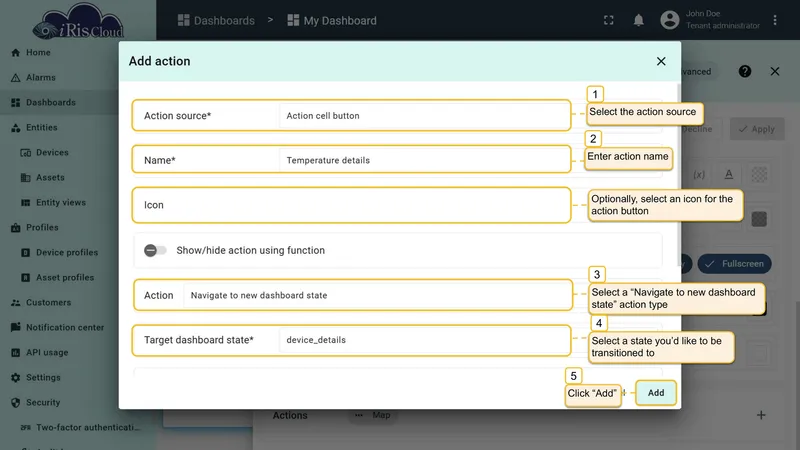Click the Dashboards grid icon in sidebar
800x450 pixels.
tap(15, 103)
